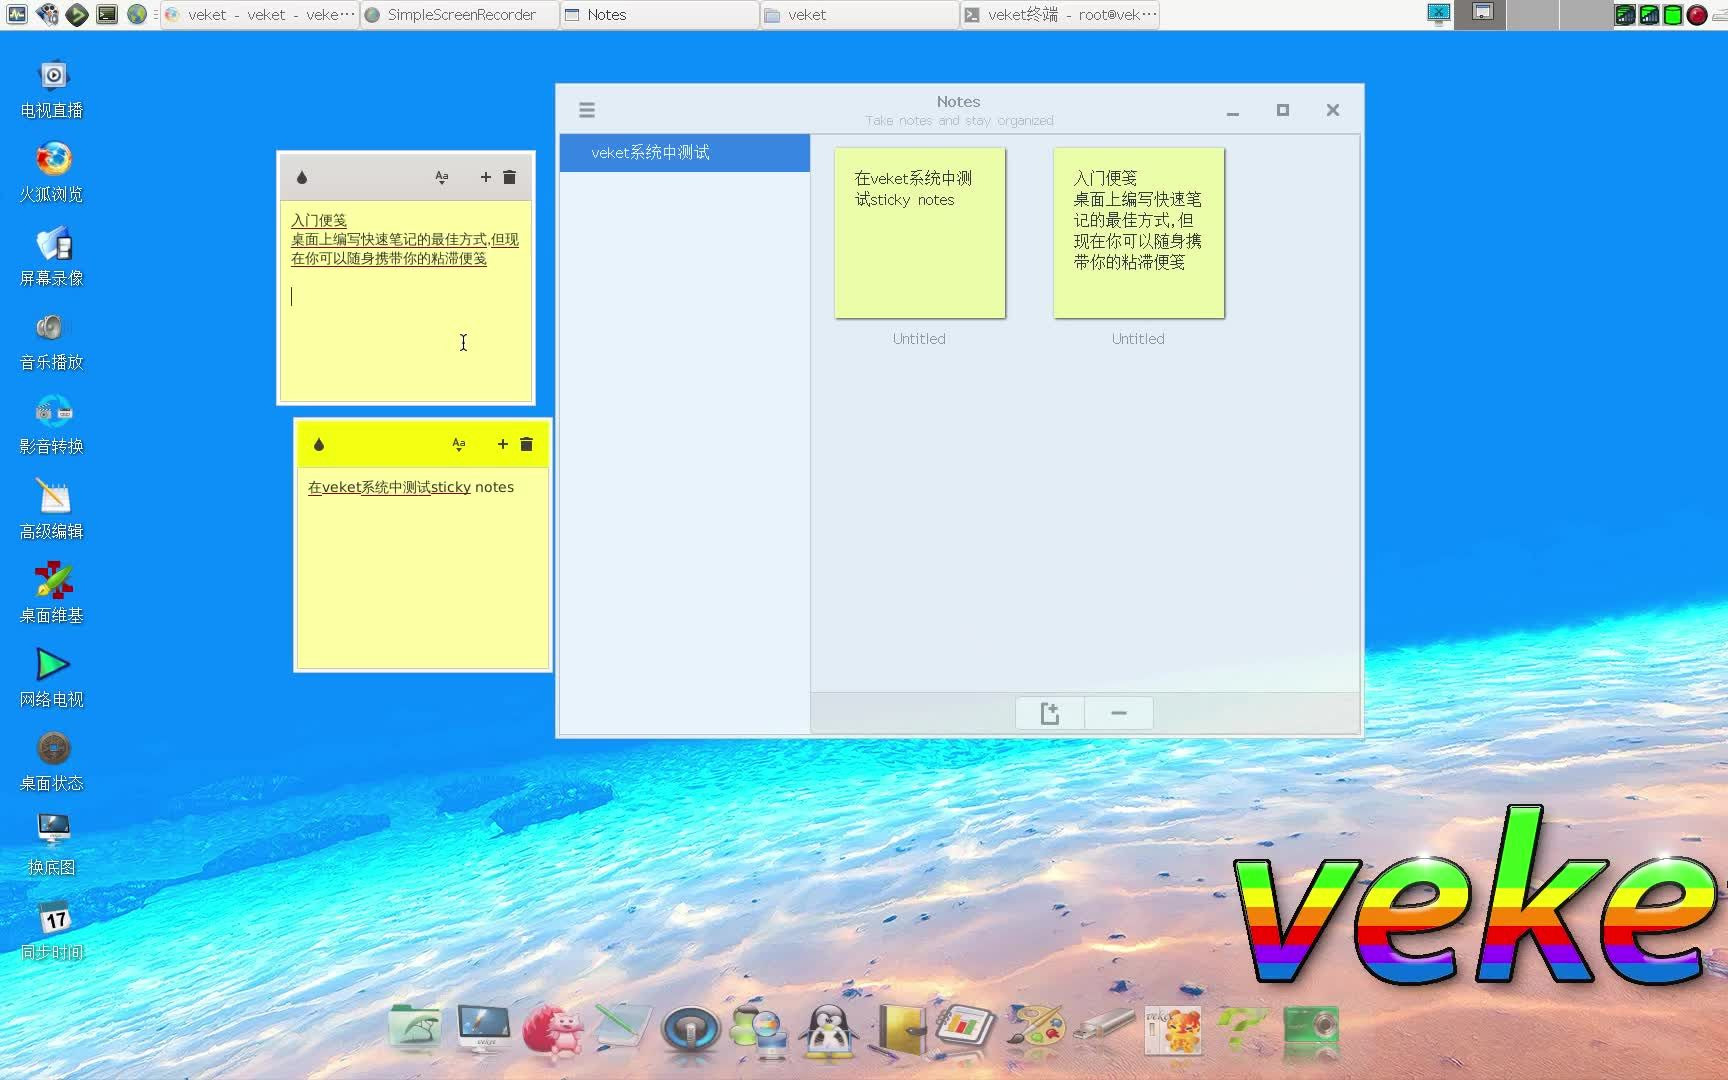Click red record tray icon
Image resolution: width=1728 pixels, height=1080 pixels.
click(x=1697, y=15)
